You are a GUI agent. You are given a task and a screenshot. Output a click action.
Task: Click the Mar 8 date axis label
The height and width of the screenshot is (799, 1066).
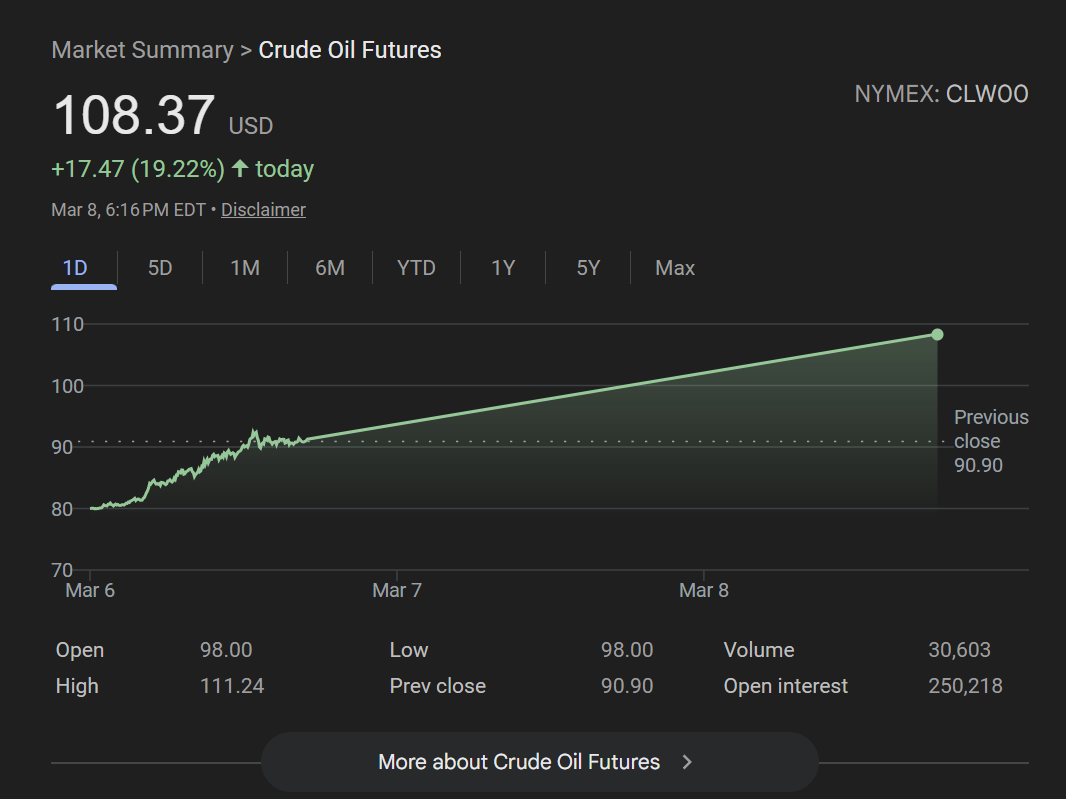[x=704, y=590]
